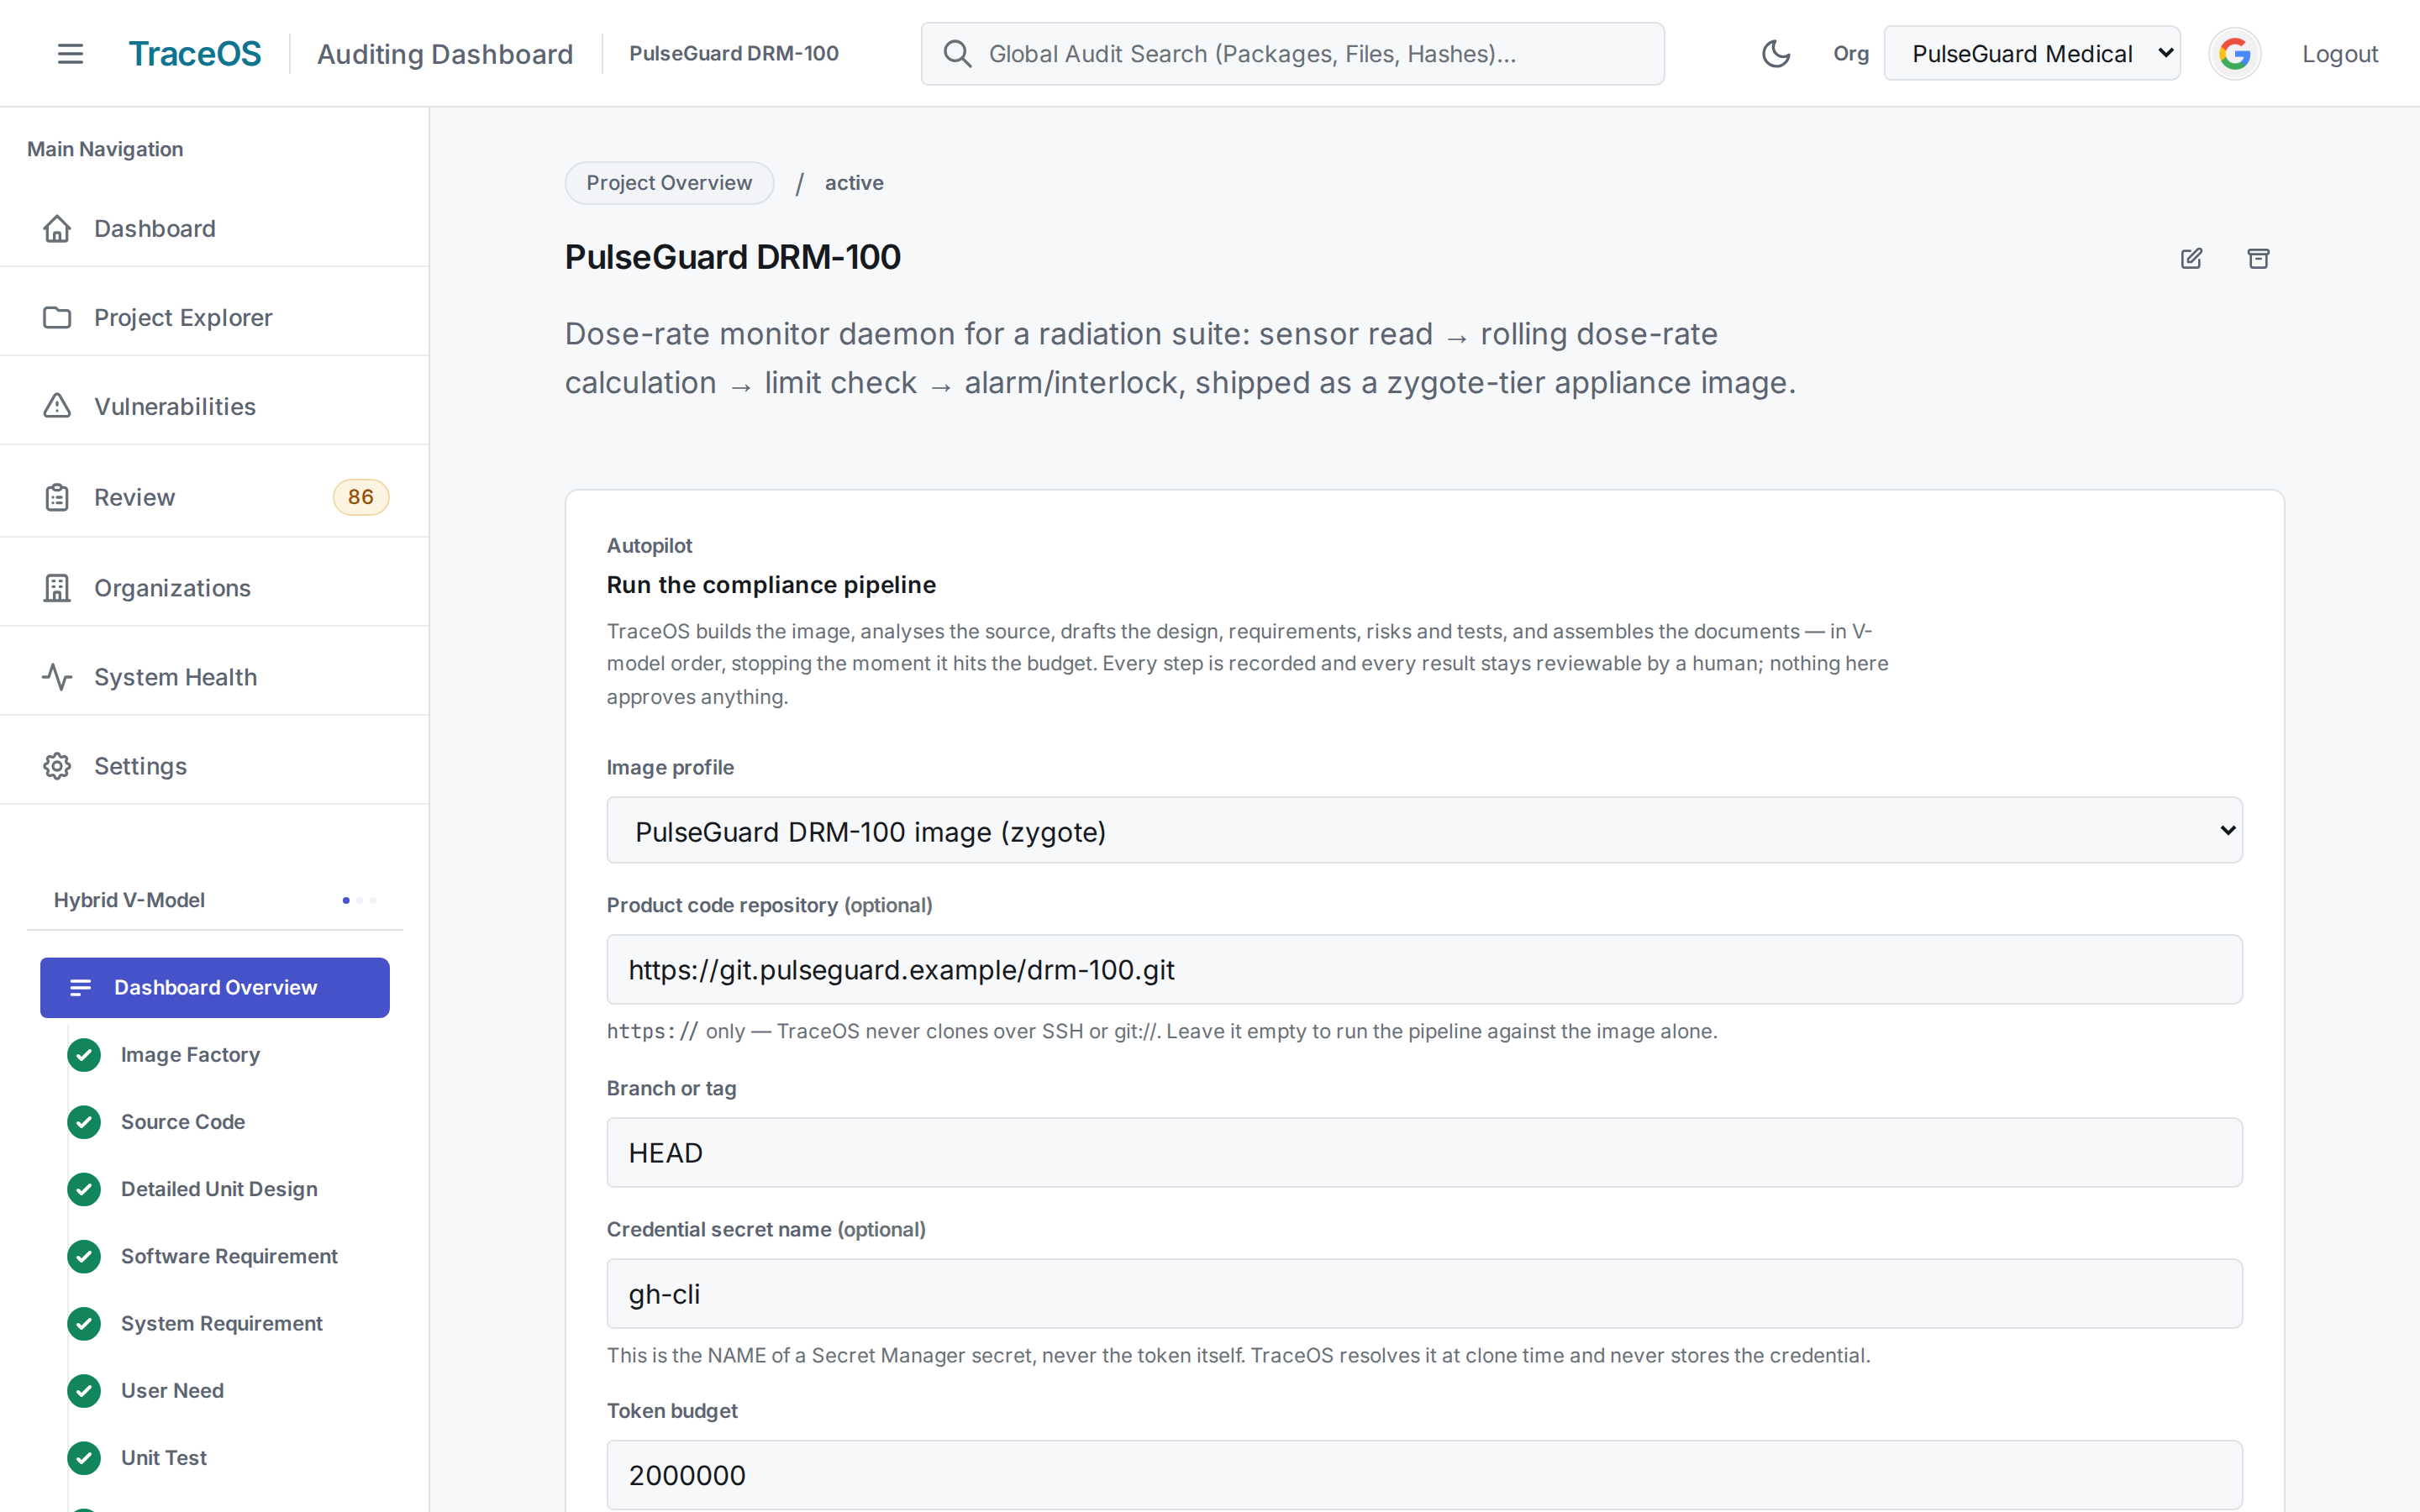Click the Review clipboard icon
Image resolution: width=2420 pixels, height=1512 pixels.
57,497
